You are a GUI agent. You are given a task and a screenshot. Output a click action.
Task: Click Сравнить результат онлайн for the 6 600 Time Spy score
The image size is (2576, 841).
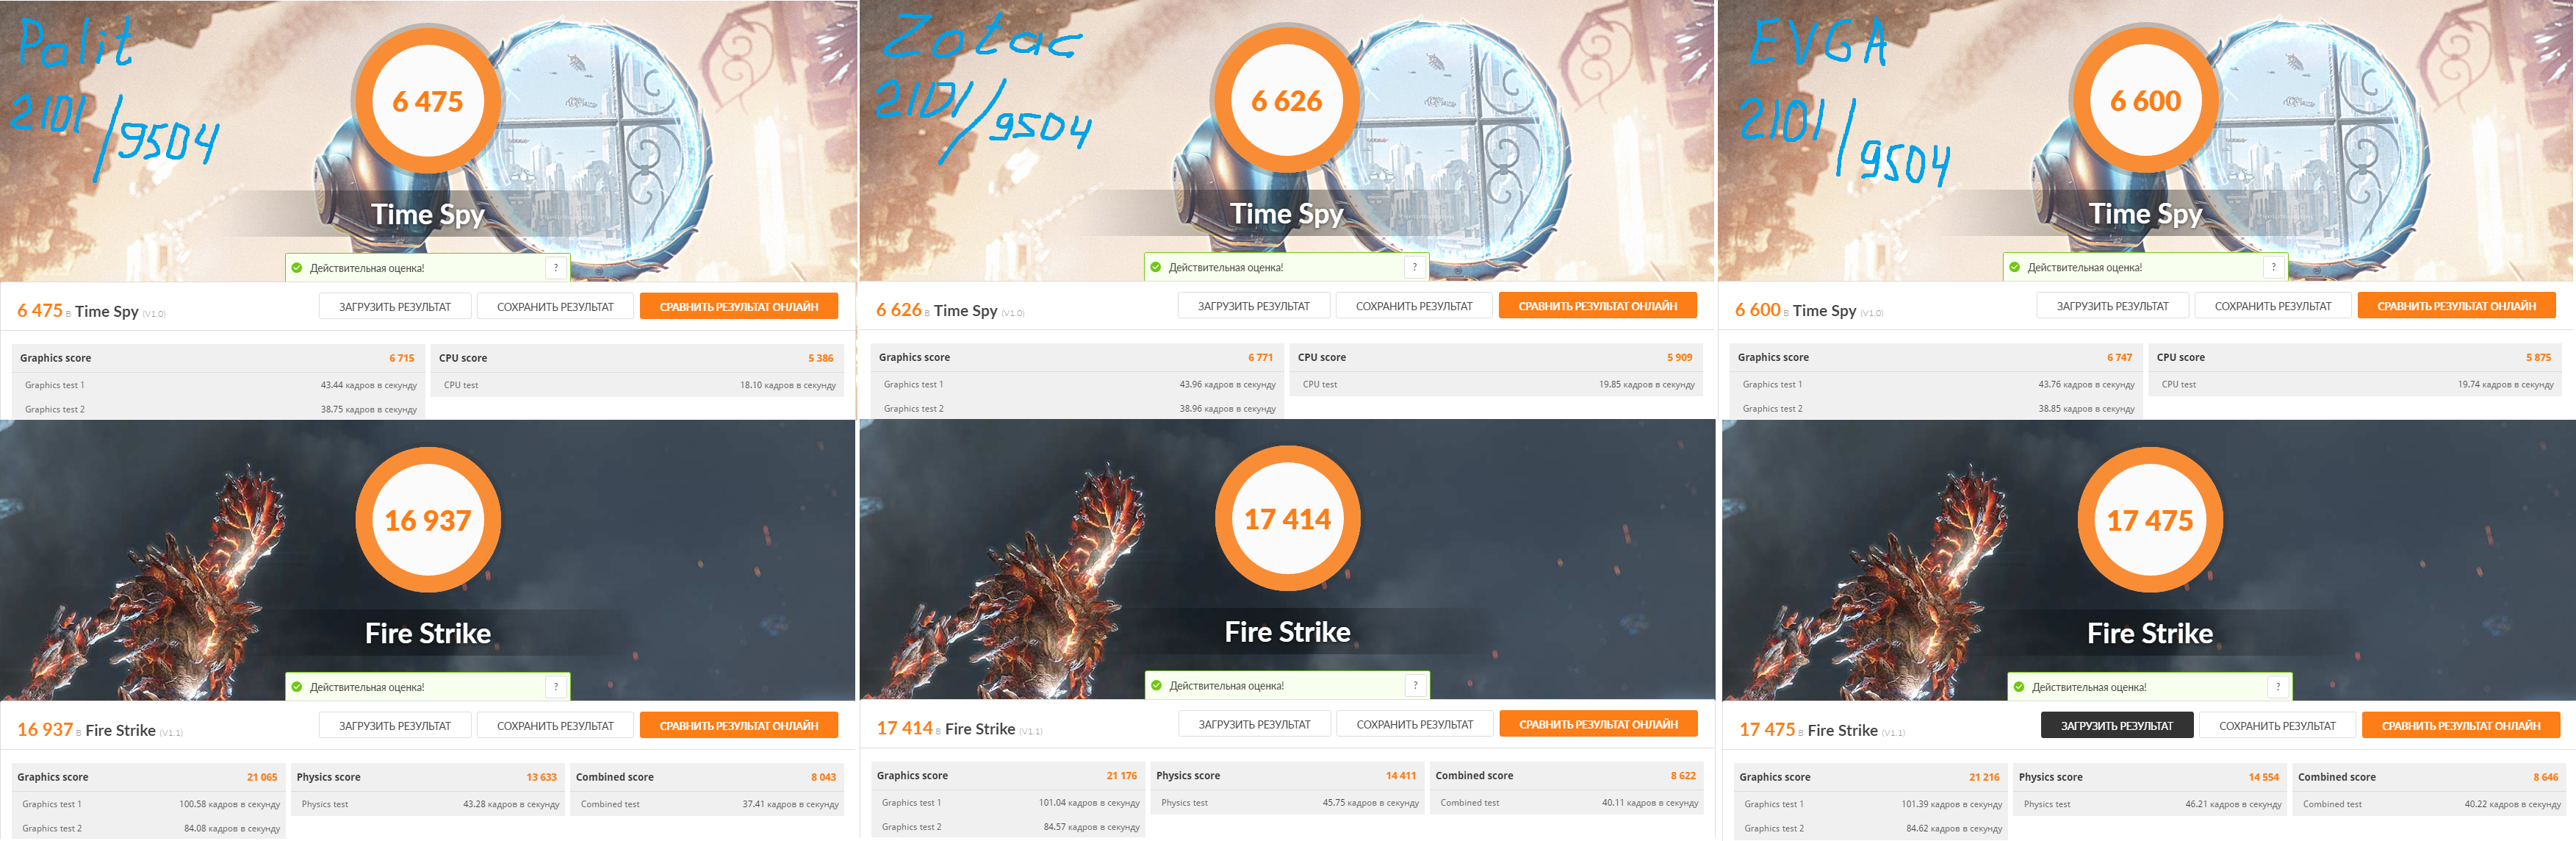(2456, 306)
